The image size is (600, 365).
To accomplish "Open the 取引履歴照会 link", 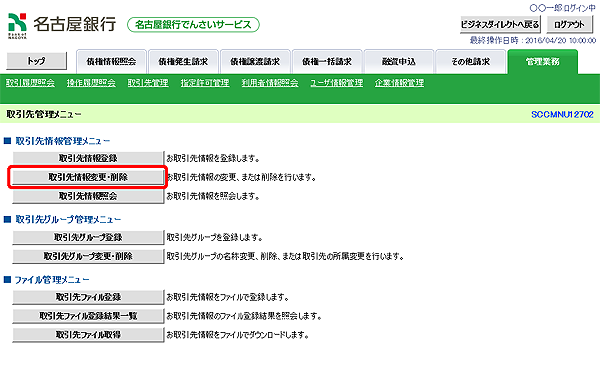I will click(30, 83).
